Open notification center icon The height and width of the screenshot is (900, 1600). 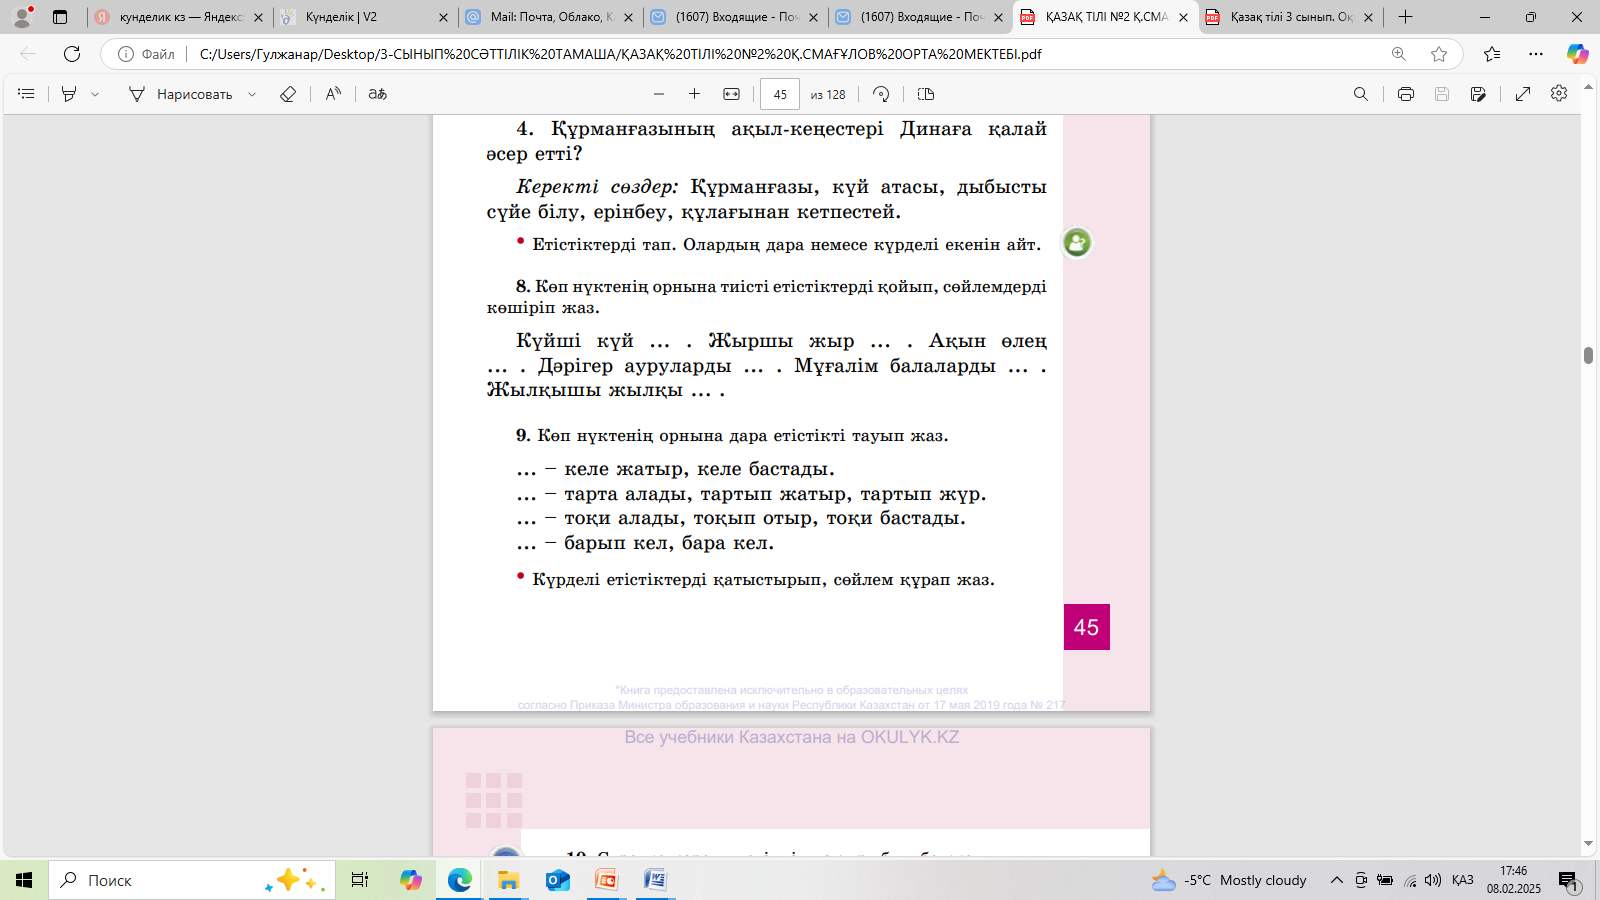[1569, 881]
